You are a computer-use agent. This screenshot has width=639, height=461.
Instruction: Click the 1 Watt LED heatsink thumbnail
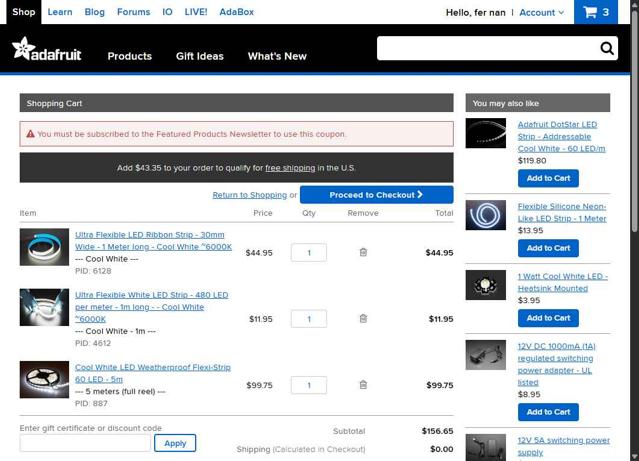coord(486,285)
